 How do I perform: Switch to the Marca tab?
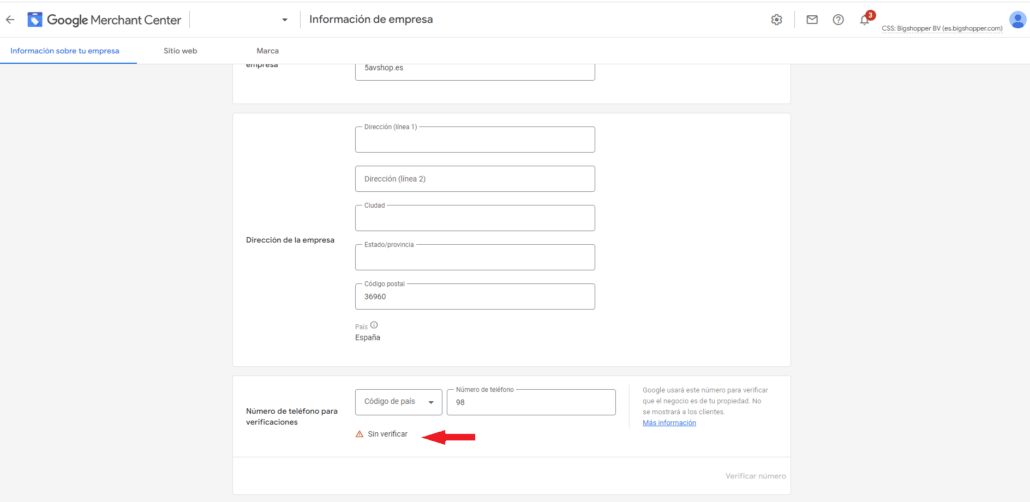267,50
